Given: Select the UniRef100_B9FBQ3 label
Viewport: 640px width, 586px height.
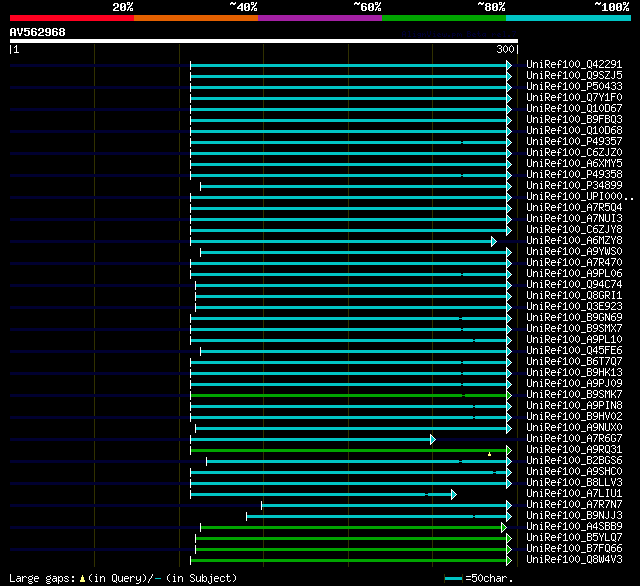Looking at the screenshot, I should pyautogui.click(x=574, y=120).
